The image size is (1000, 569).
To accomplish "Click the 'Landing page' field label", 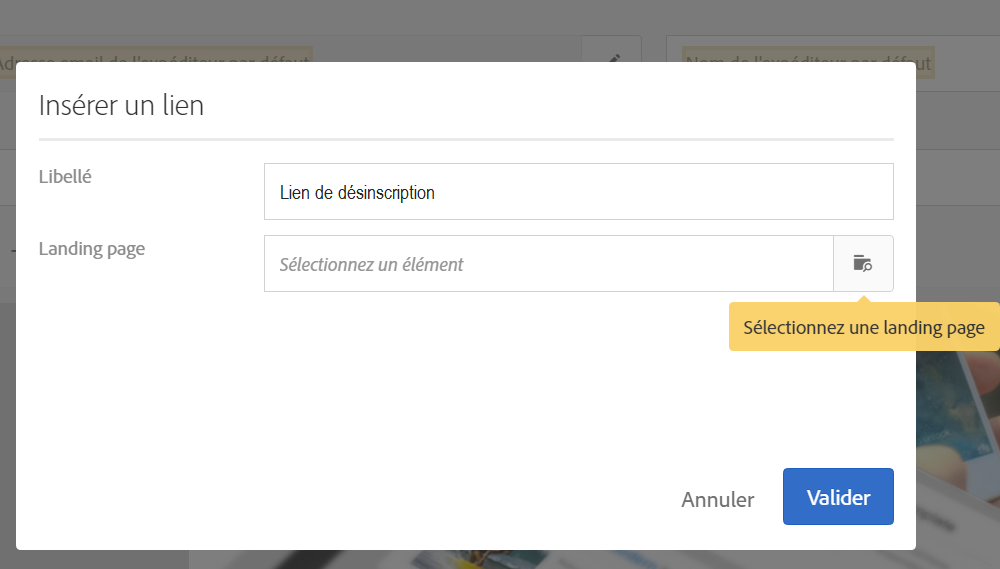I will coord(92,248).
